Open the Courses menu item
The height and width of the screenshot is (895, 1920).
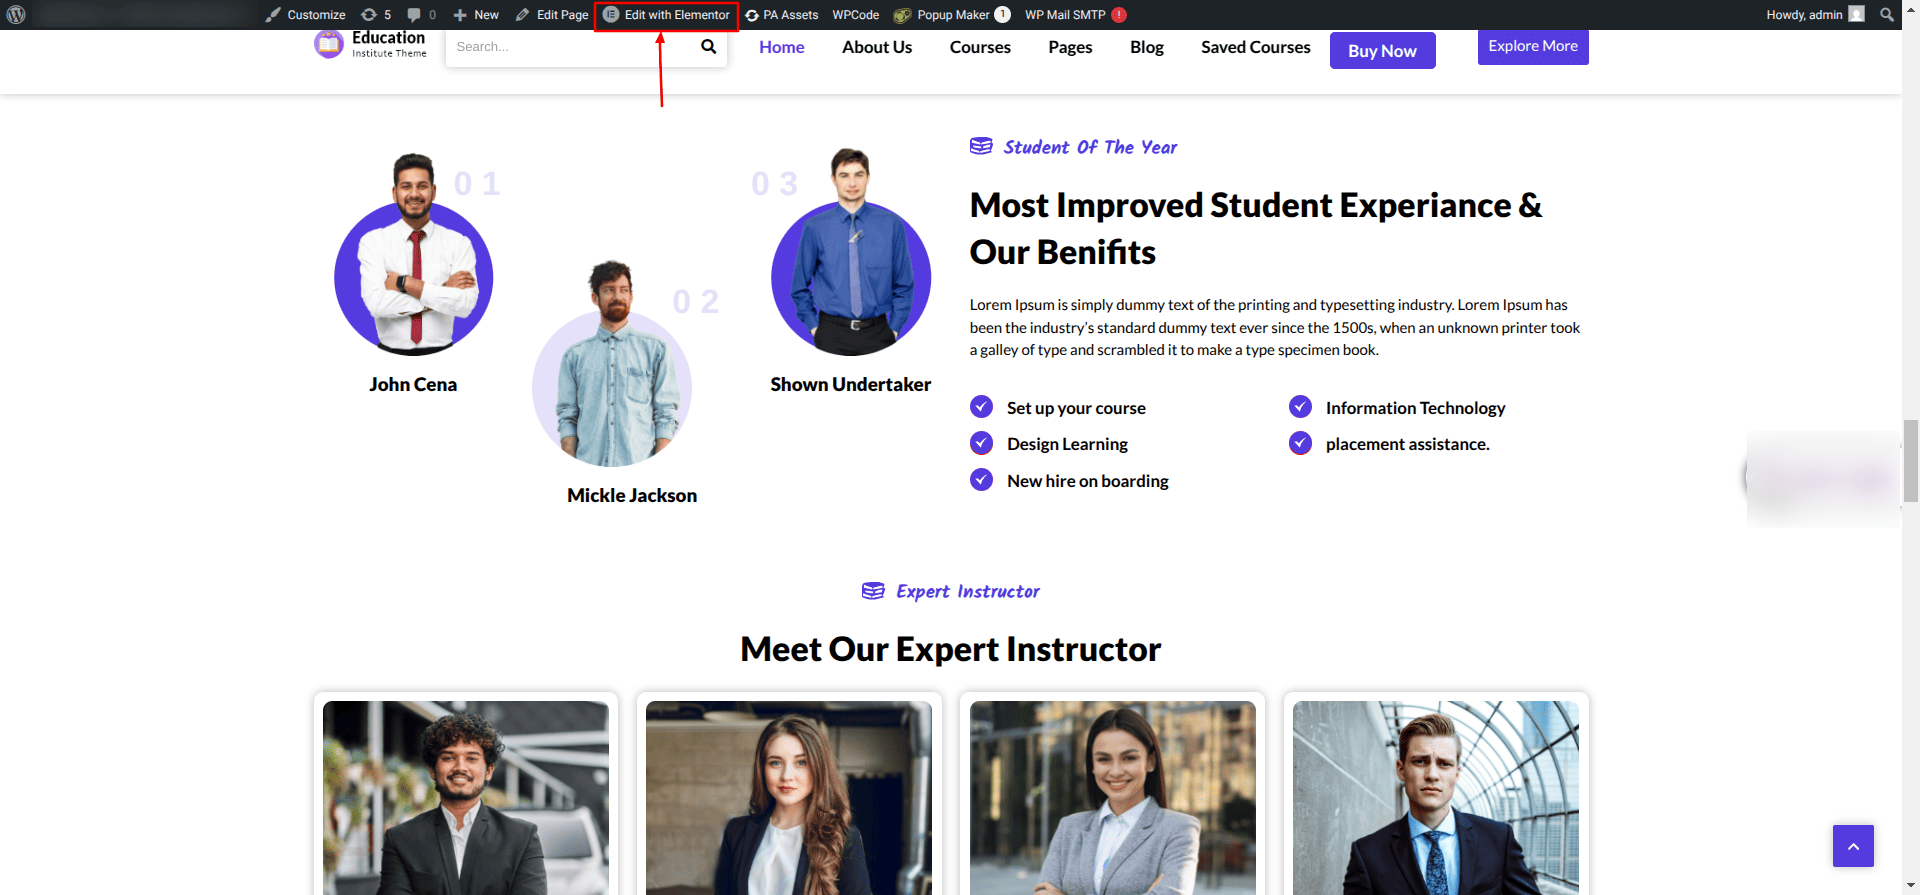[x=980, y=47]
